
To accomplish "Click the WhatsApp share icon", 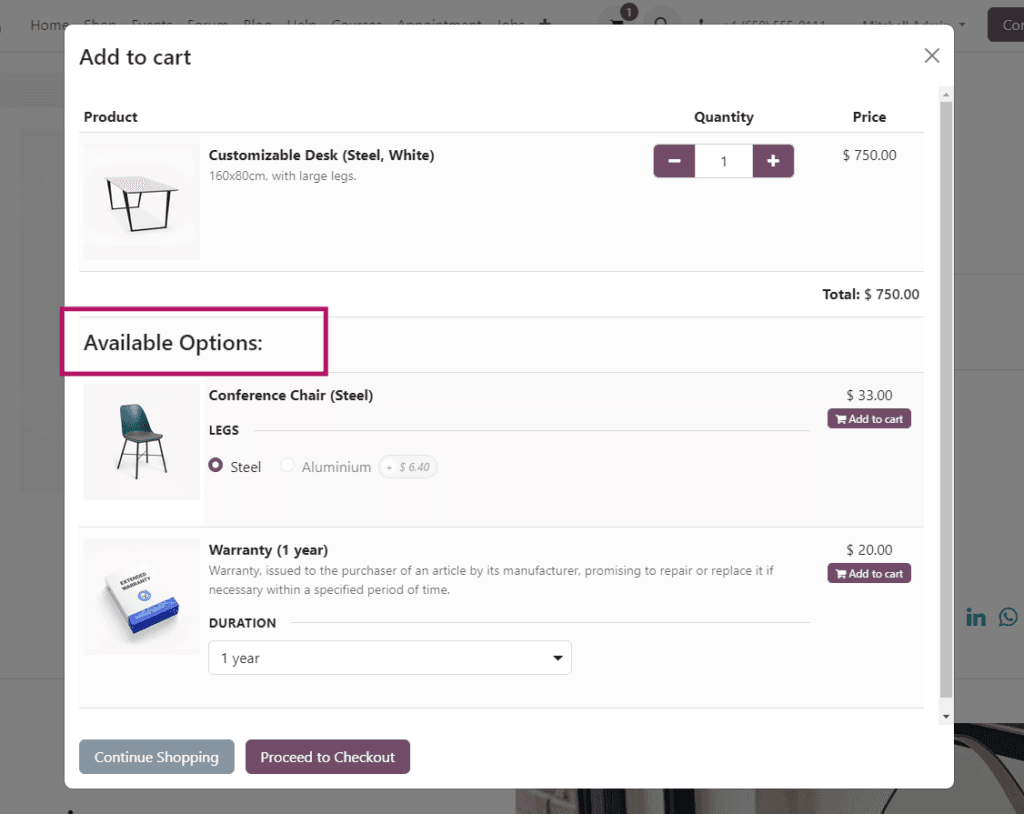I will point(1008,617).
